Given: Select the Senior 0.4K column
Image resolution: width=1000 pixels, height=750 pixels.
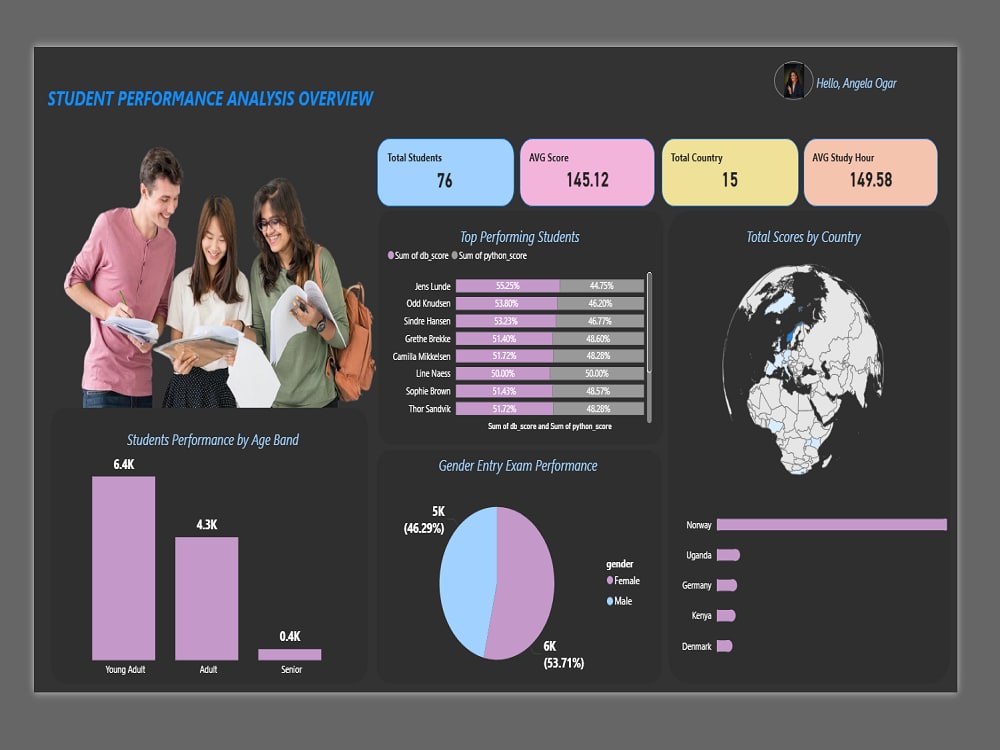Looking at the screenshot, I should (x=290, y=654).
